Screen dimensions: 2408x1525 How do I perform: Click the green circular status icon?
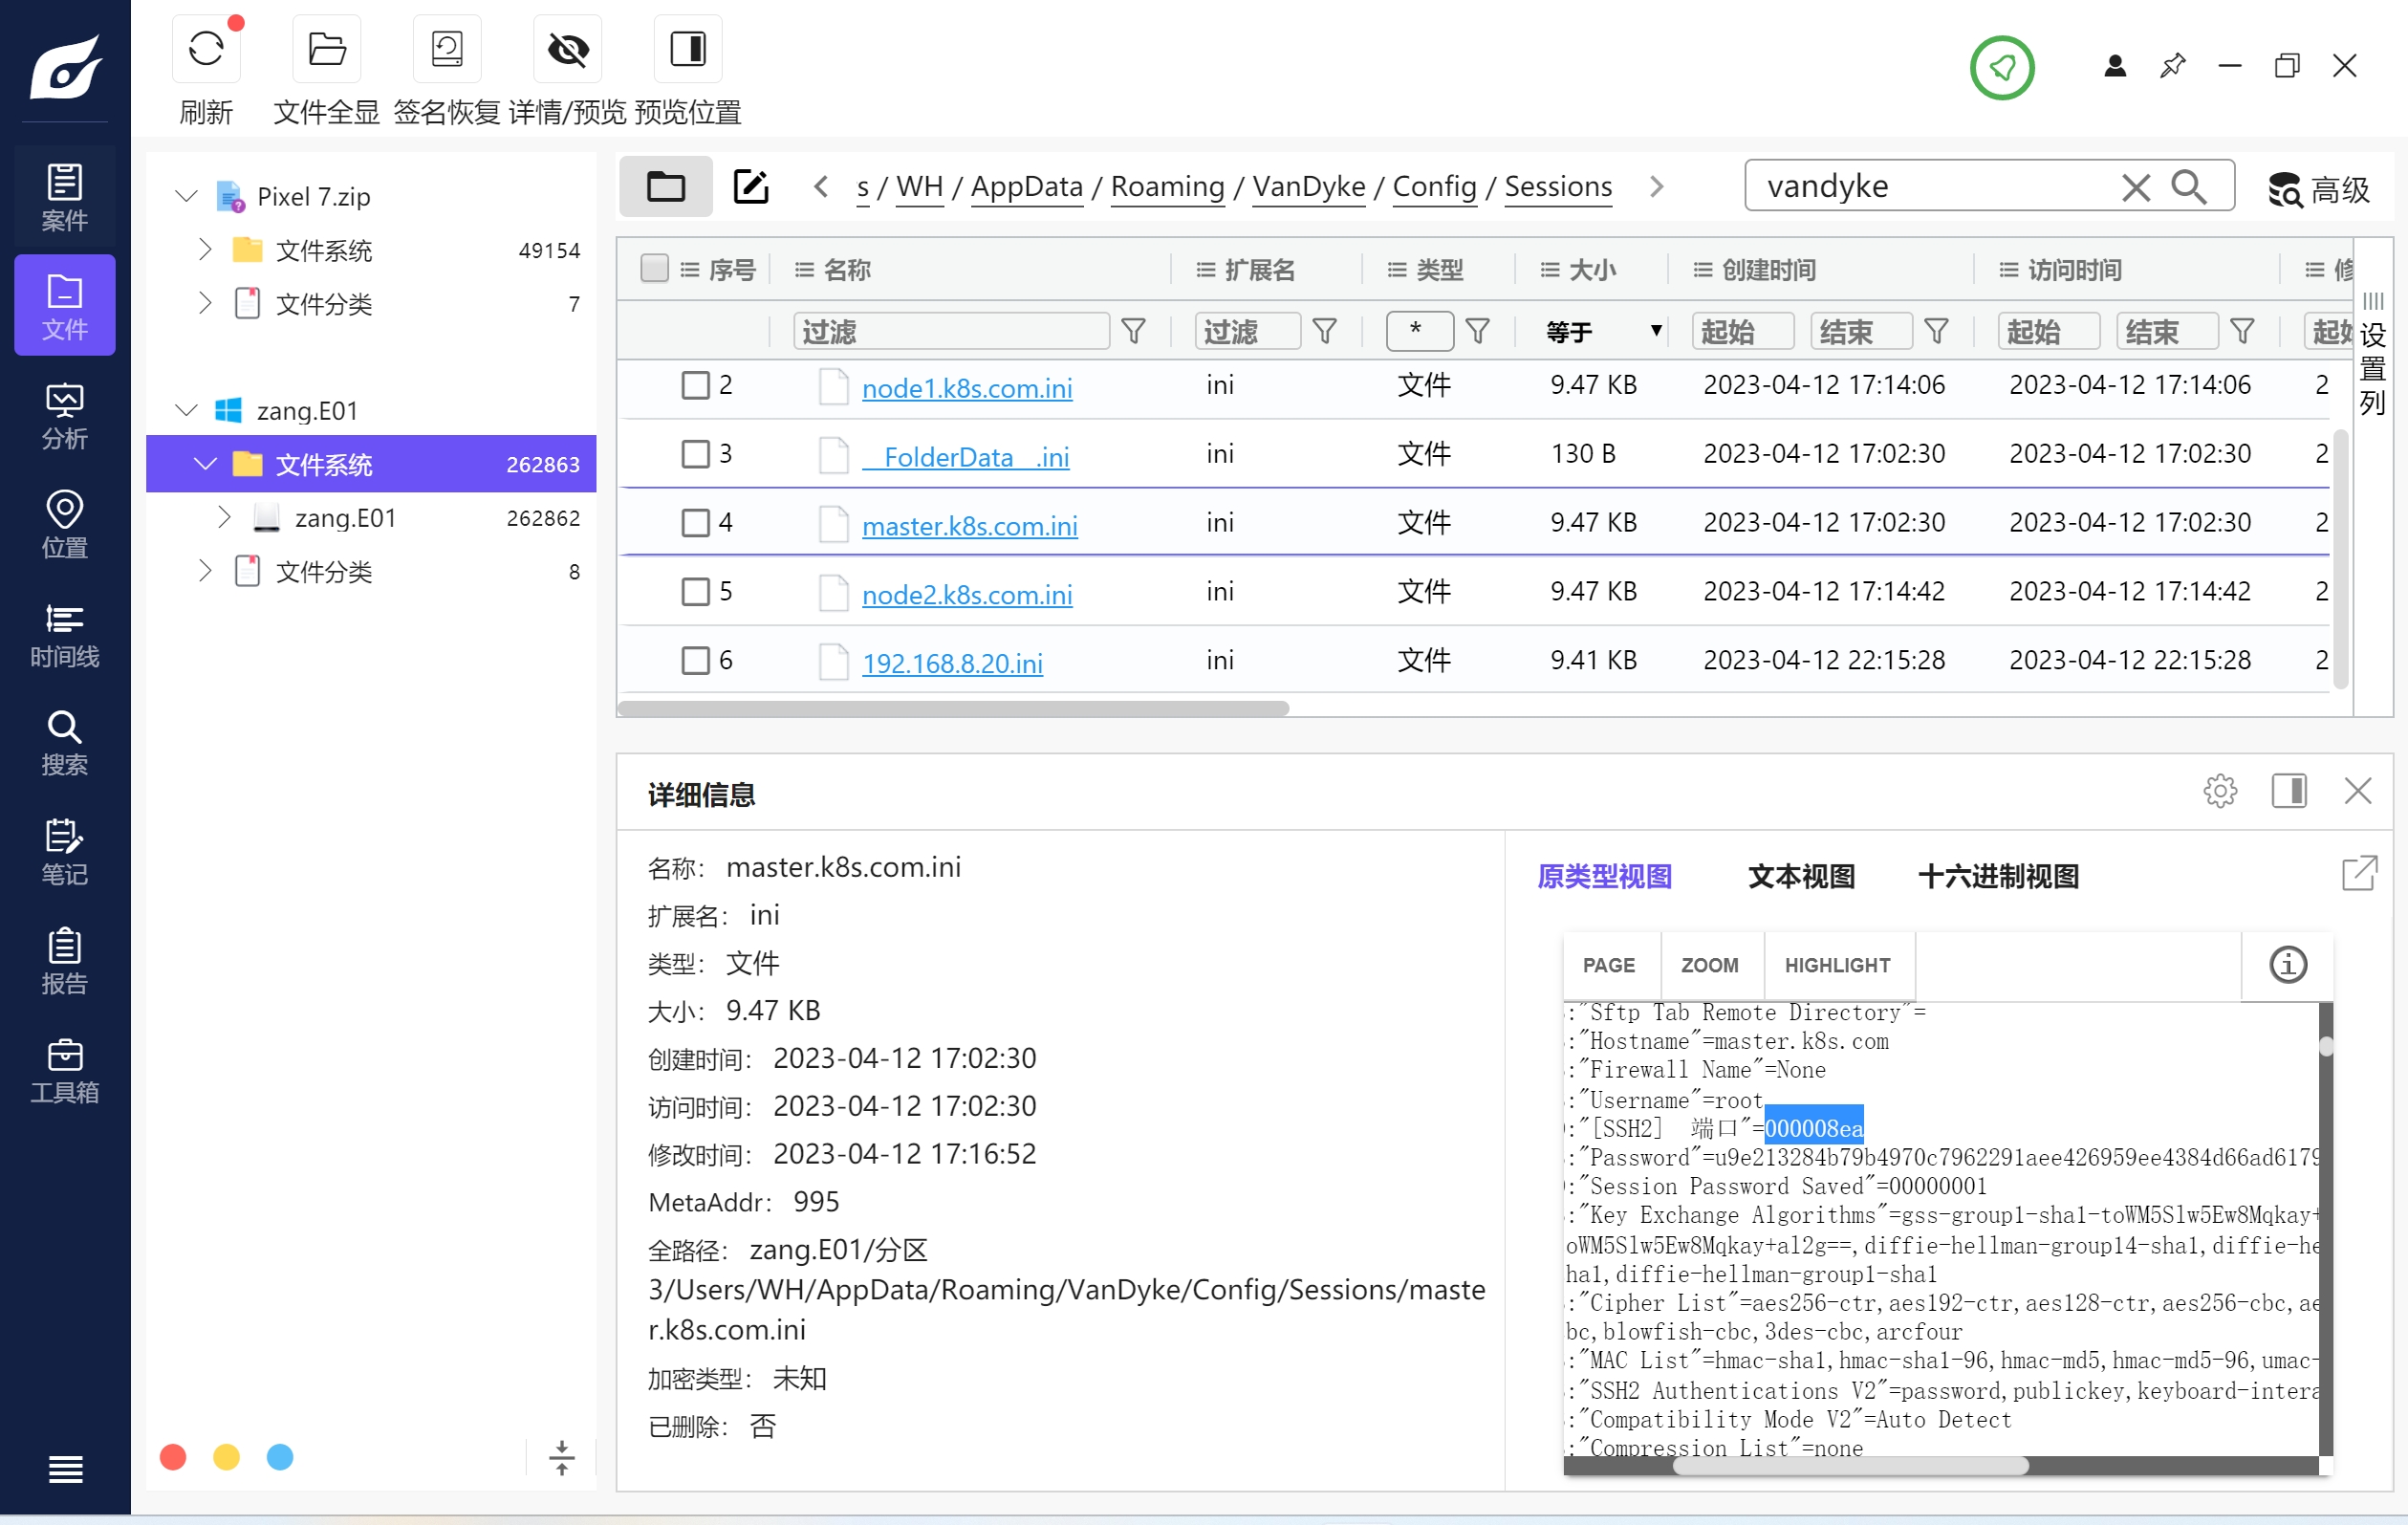tap(2001, 67)
